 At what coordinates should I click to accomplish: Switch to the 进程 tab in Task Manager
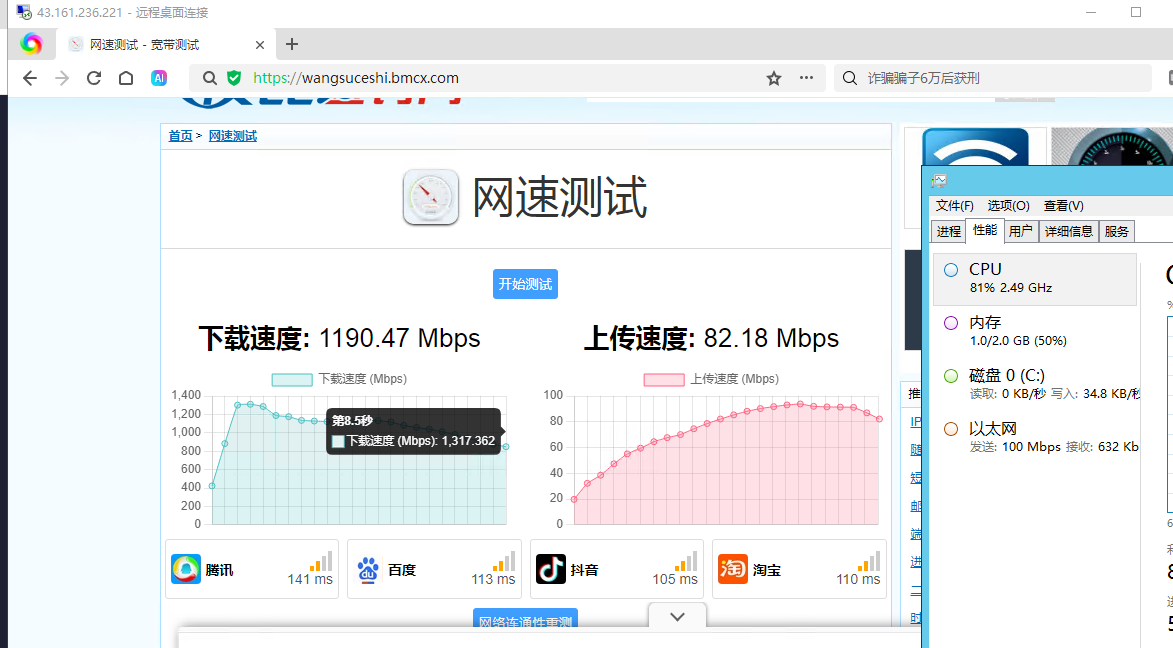[948, 230]
